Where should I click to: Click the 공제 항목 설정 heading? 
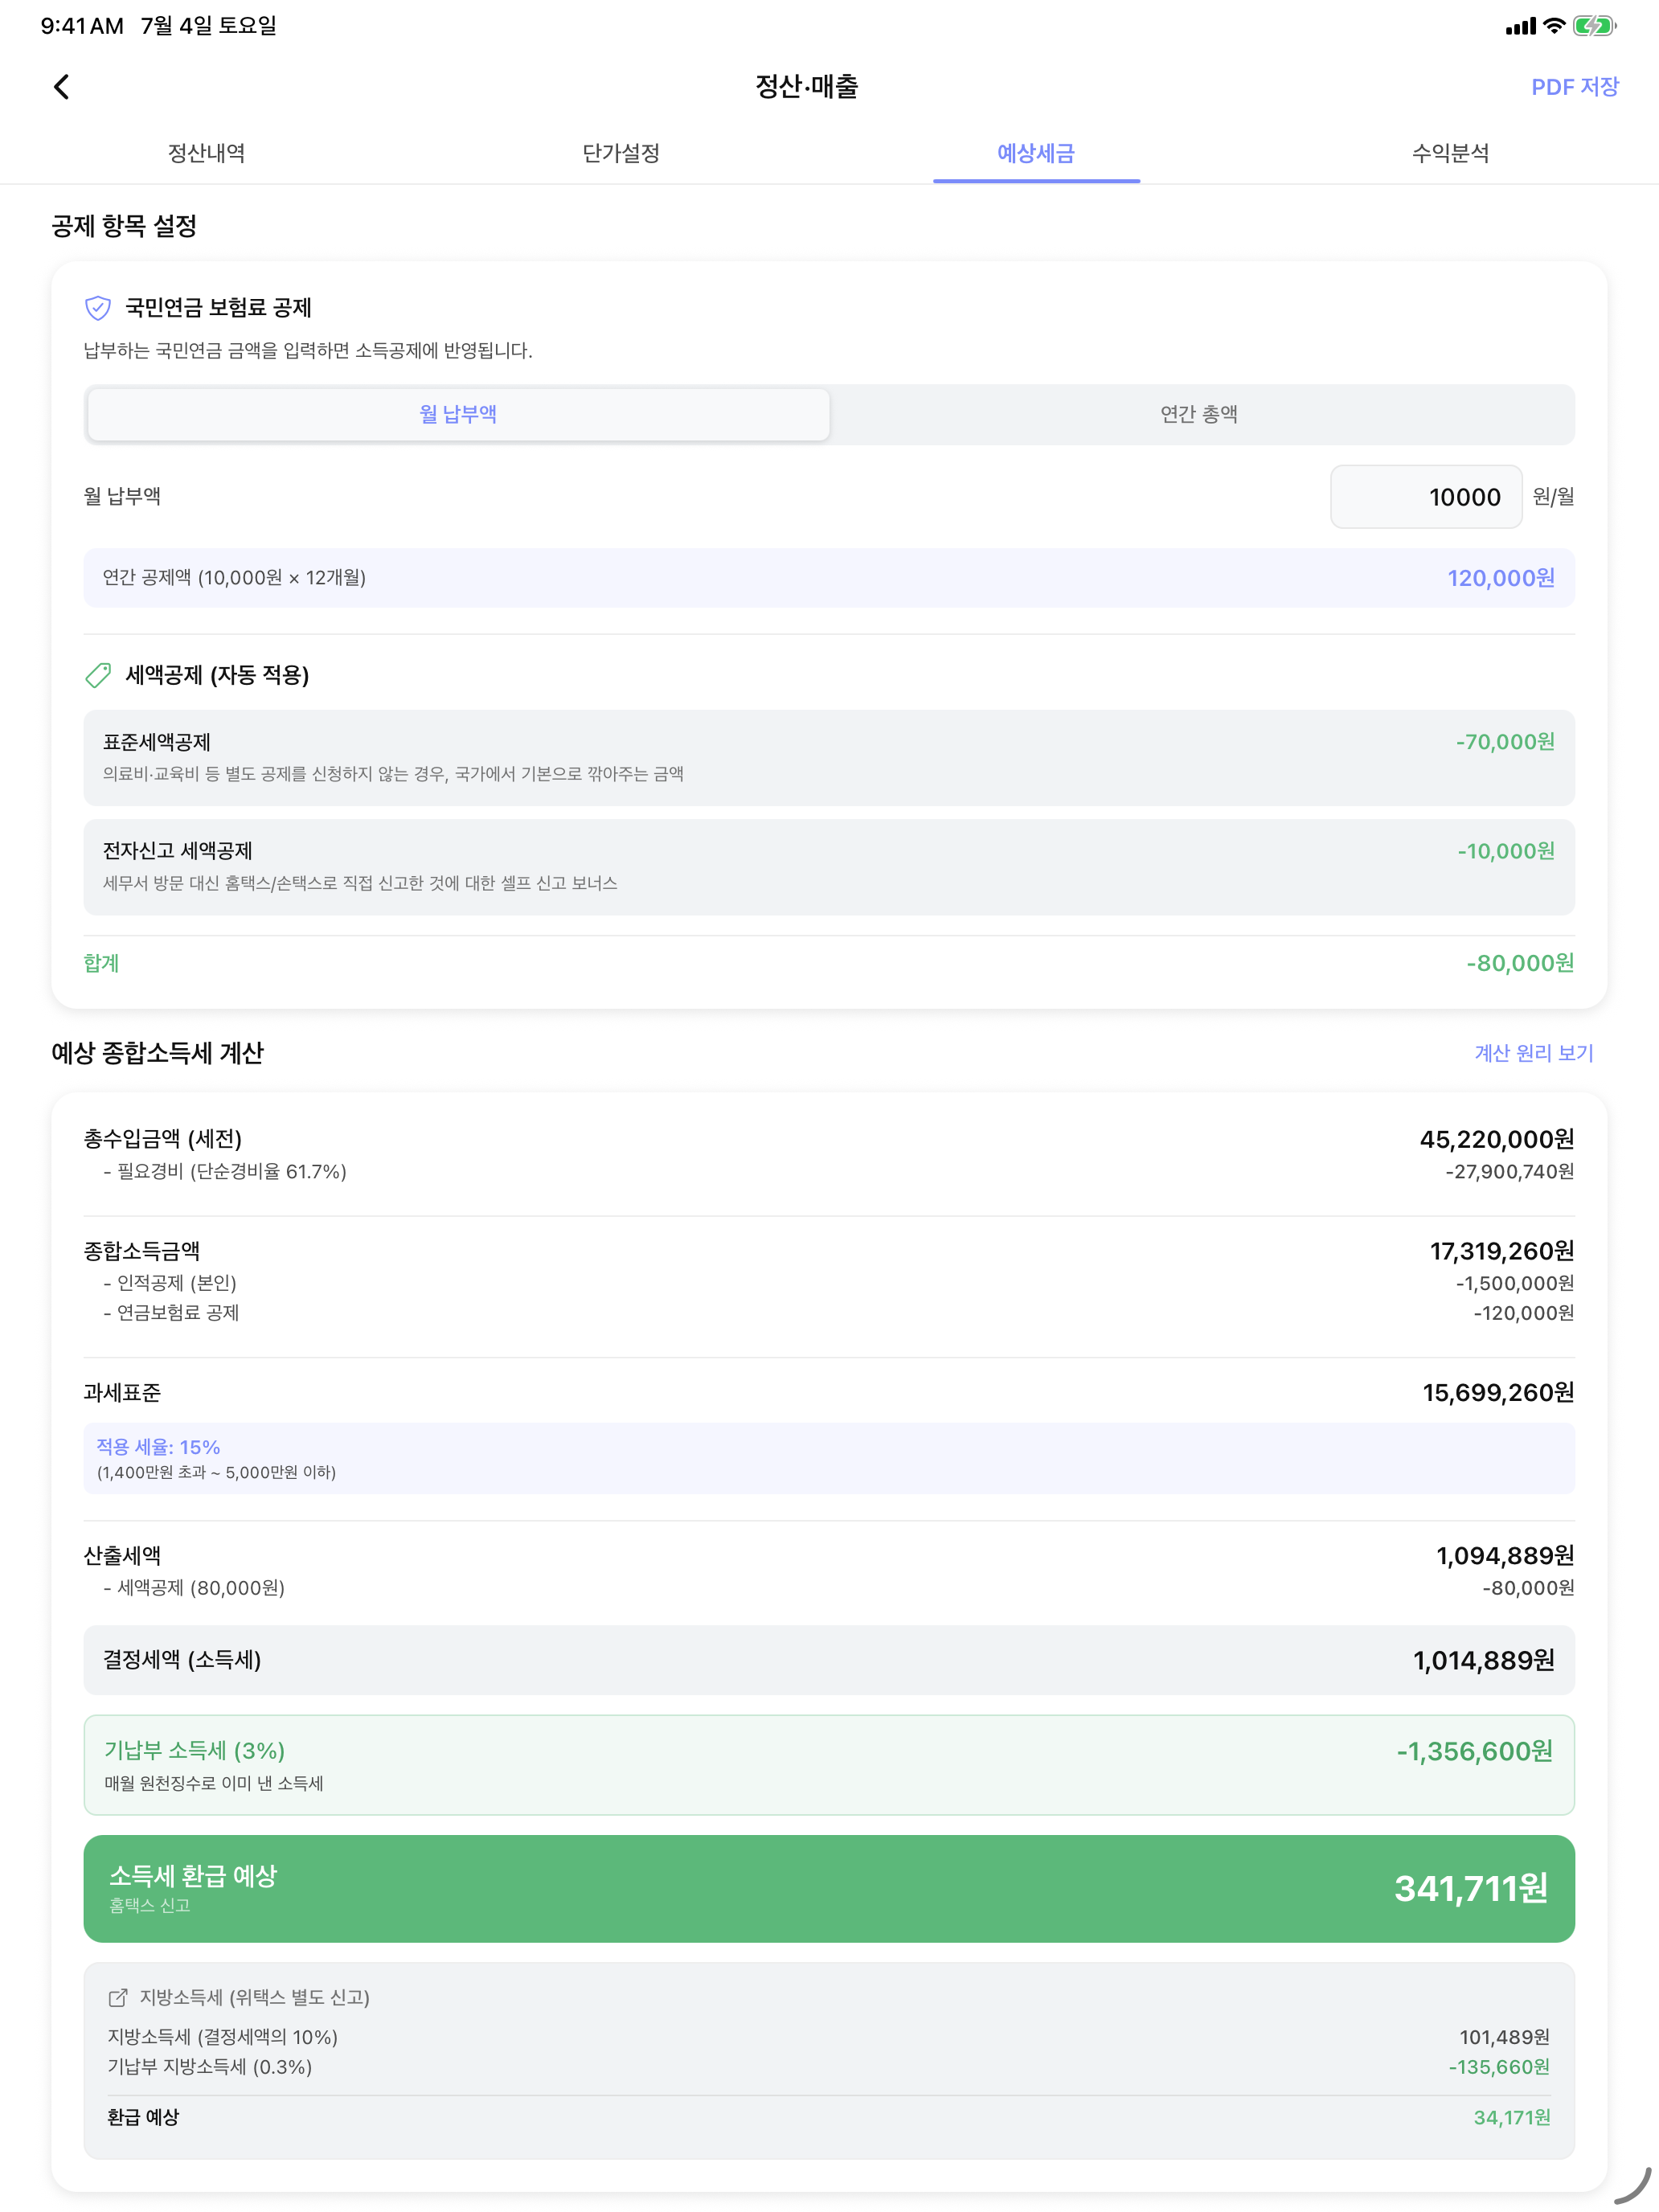(x=124, y=226)
